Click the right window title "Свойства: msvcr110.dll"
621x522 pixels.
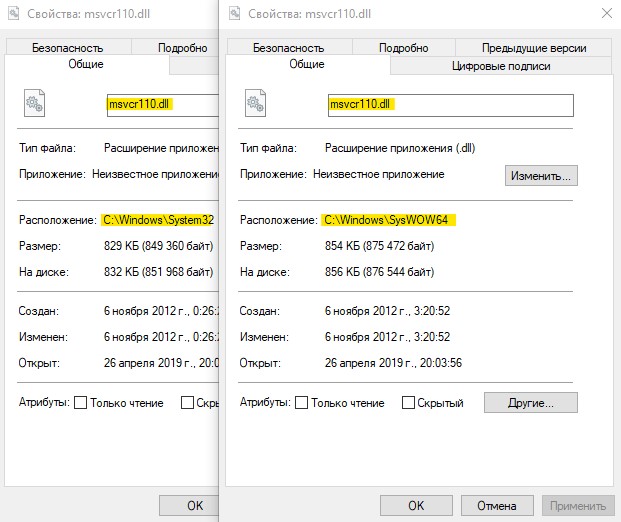310,14
